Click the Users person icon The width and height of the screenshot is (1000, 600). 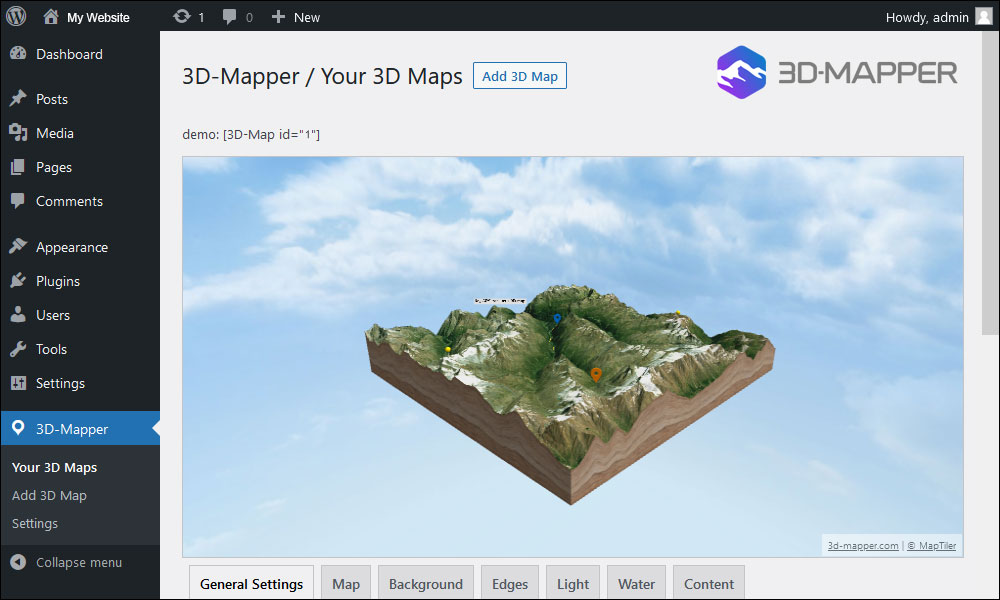pos(18,314)
